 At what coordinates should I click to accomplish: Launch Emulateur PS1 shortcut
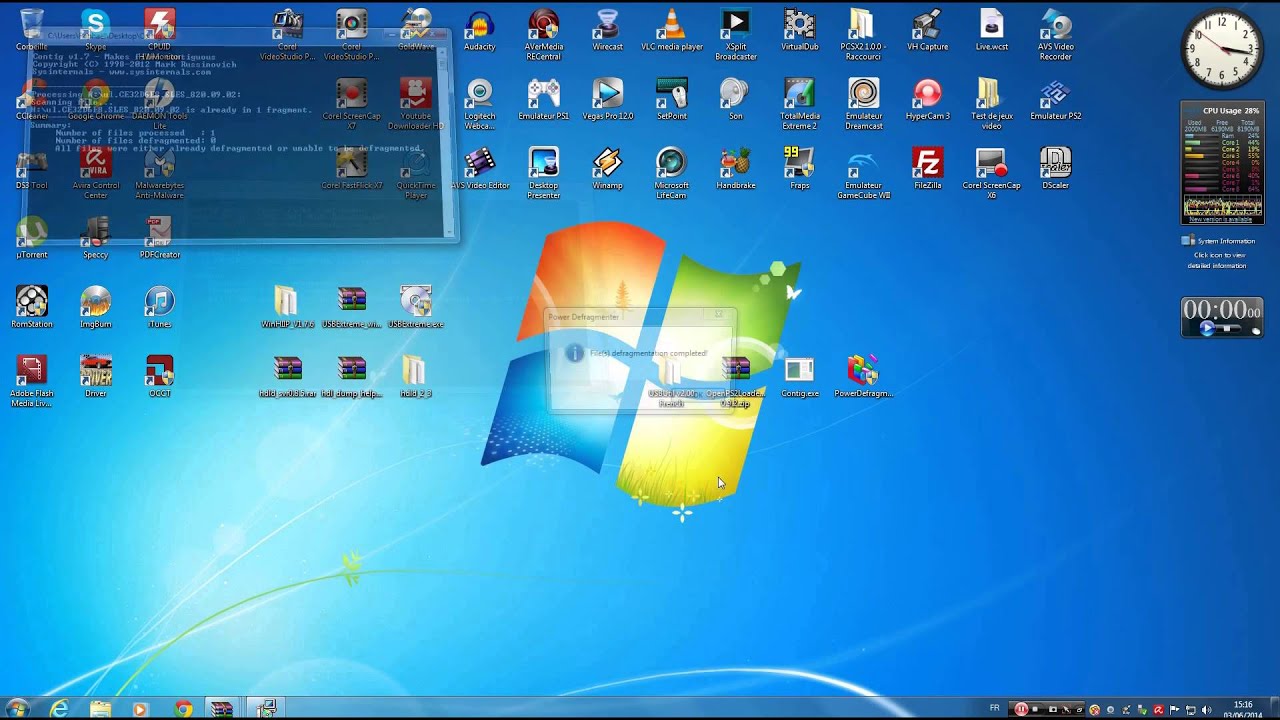coord(544,99)
